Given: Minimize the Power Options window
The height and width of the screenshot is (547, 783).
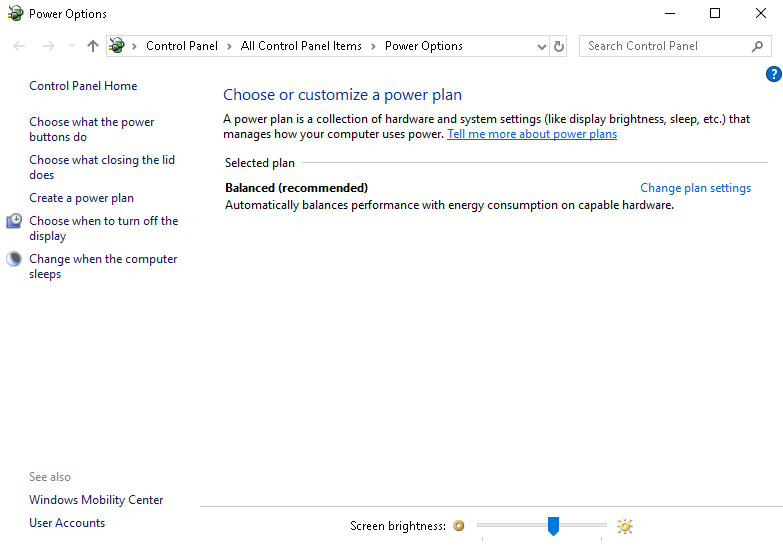Looking at the screenshot, I should coord(670,13).
